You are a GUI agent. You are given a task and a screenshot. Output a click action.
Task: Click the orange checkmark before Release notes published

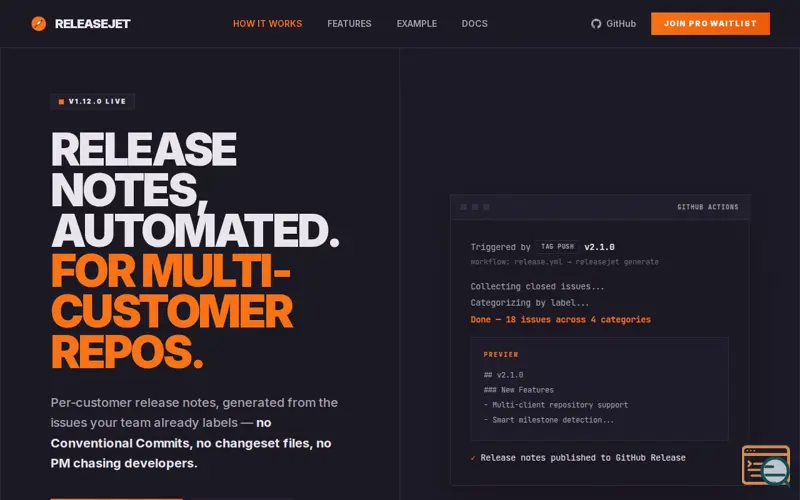(473, 458)
